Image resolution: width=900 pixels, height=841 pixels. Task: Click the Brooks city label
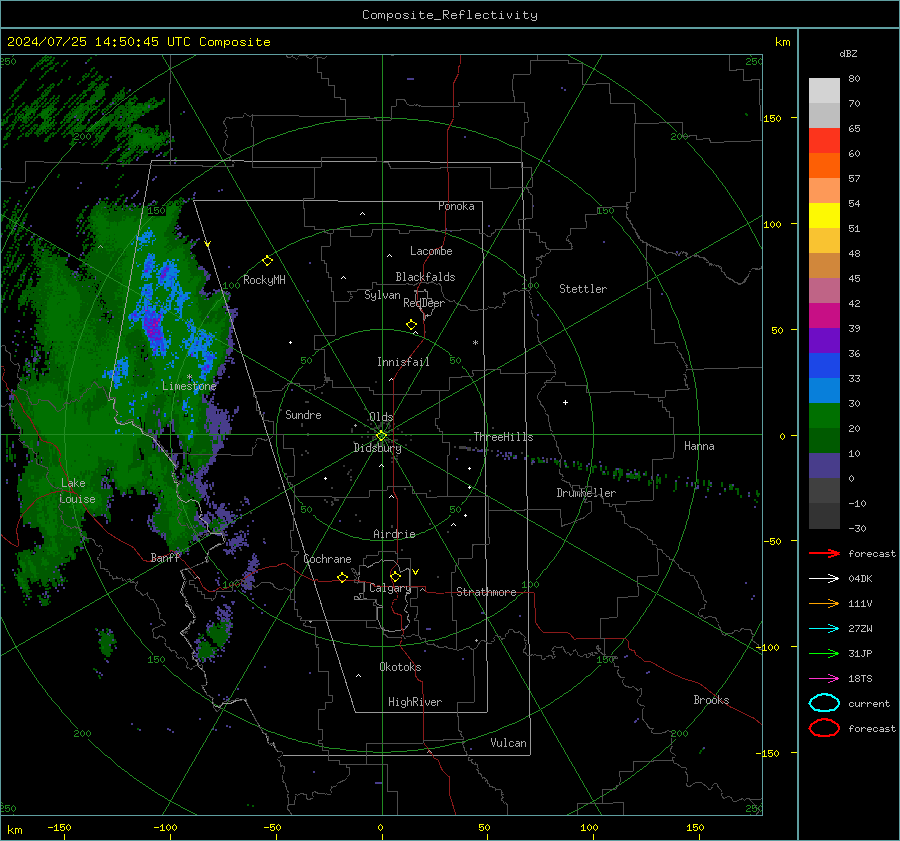[711, 700]
